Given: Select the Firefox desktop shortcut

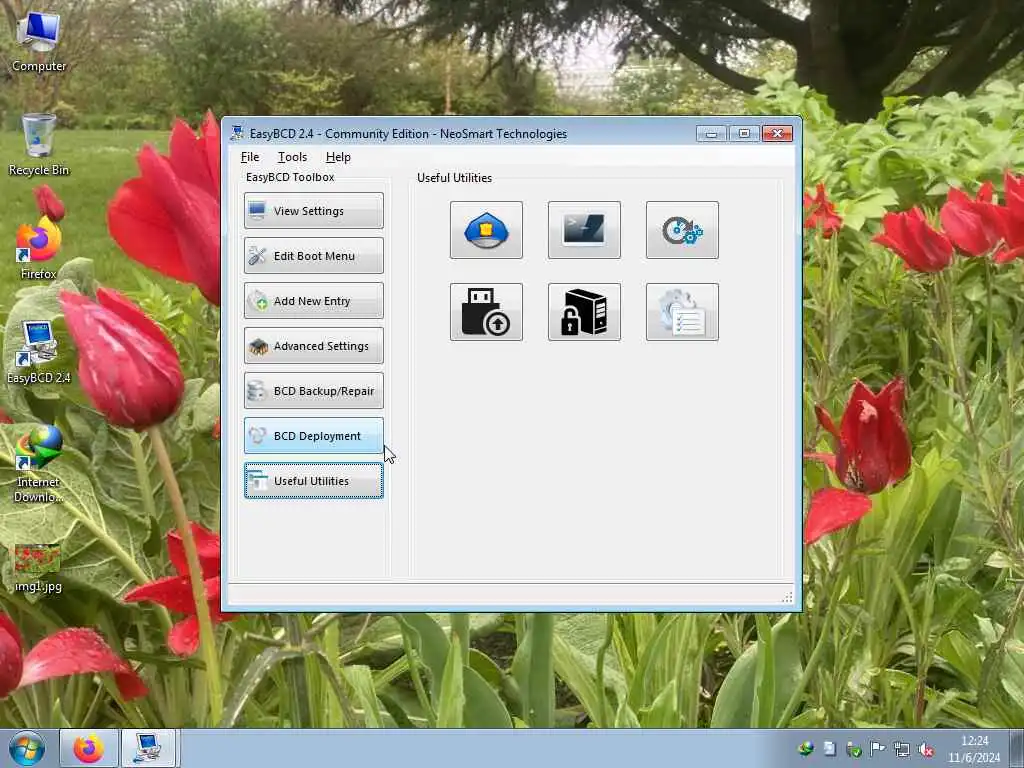Looking at the screenshot, I should pos(39,248).
